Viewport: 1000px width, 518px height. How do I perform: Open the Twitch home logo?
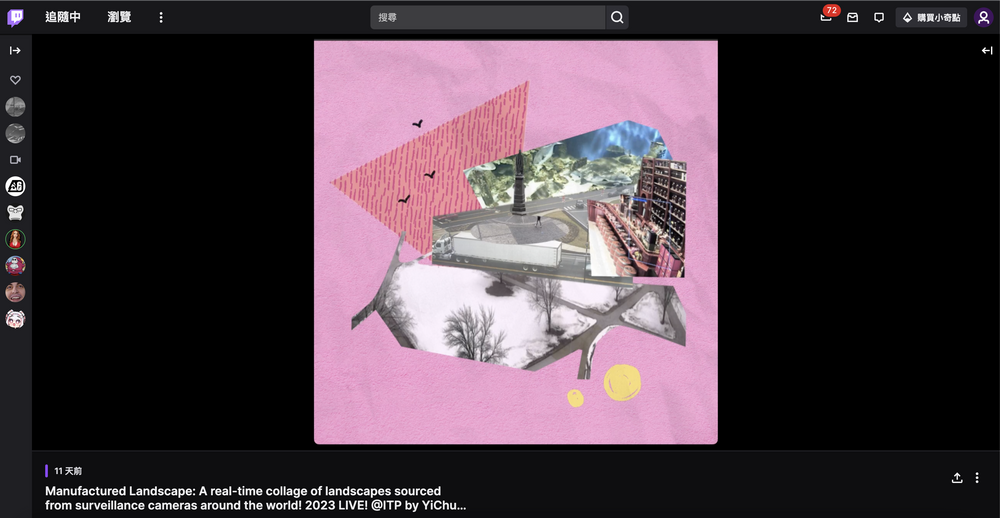[x=15, y=17]
